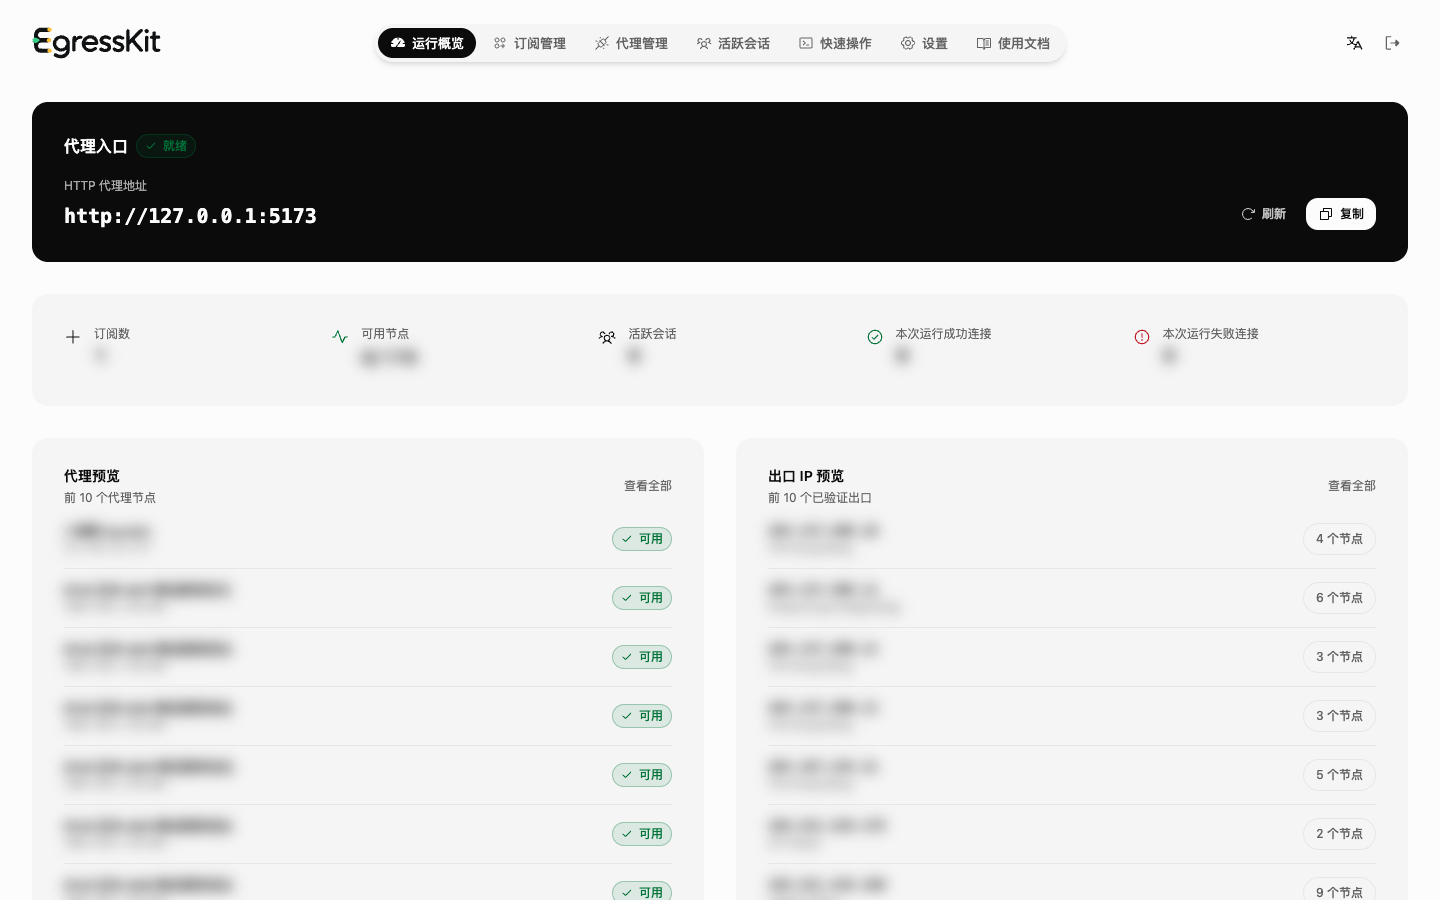
Task: Open 使用文档 tab
Action: [1013, 43]
